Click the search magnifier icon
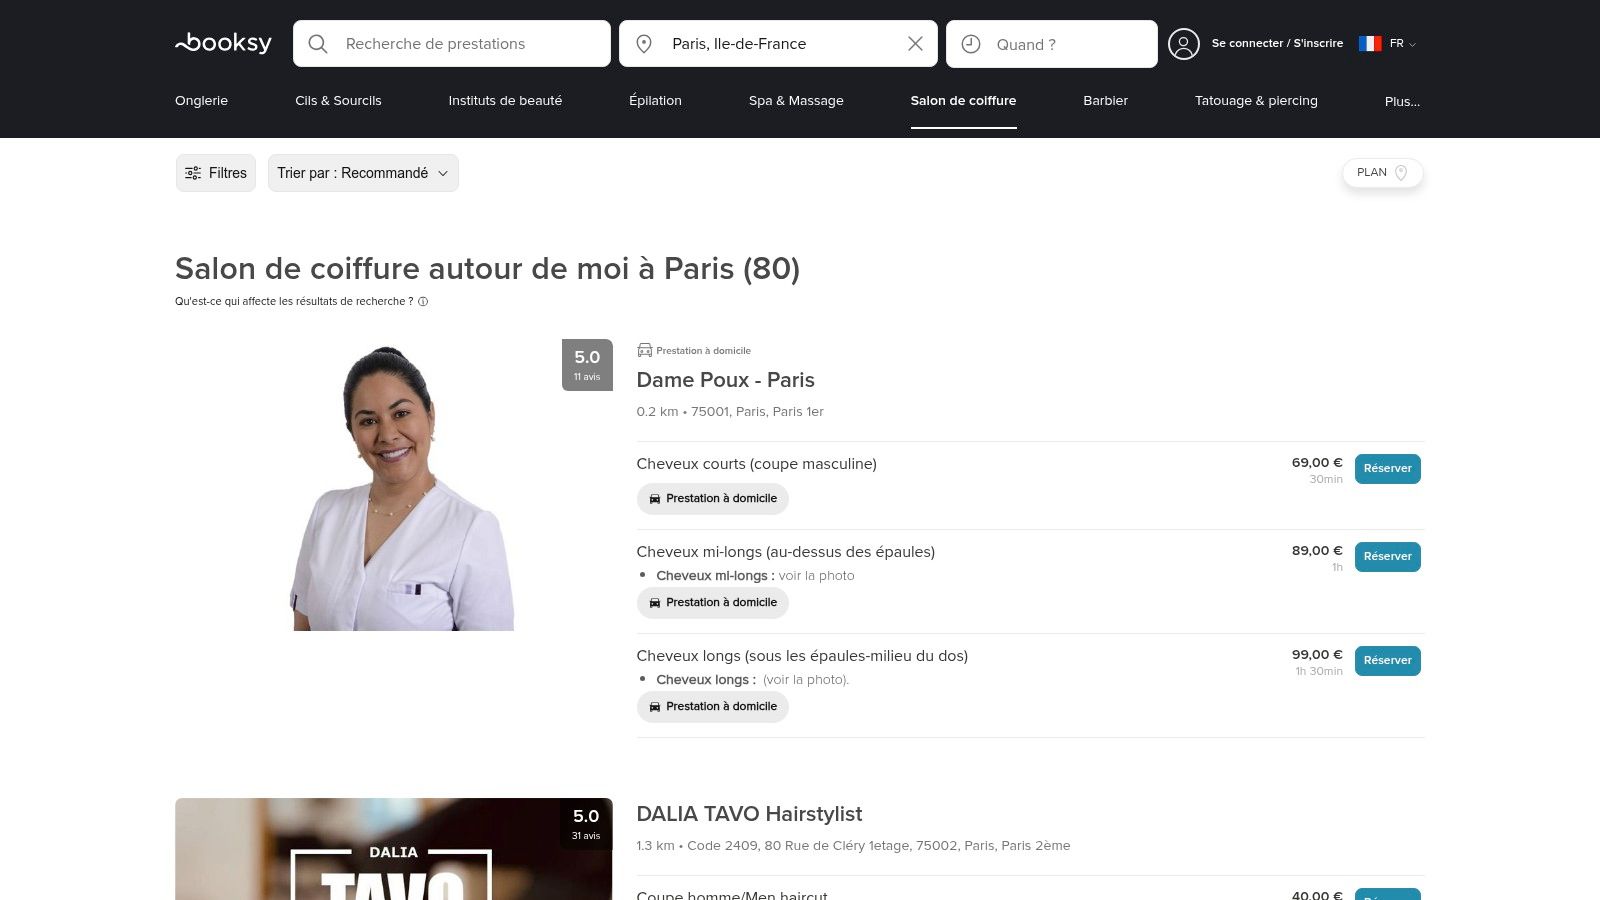1600x900 pixels. point(318,44)
